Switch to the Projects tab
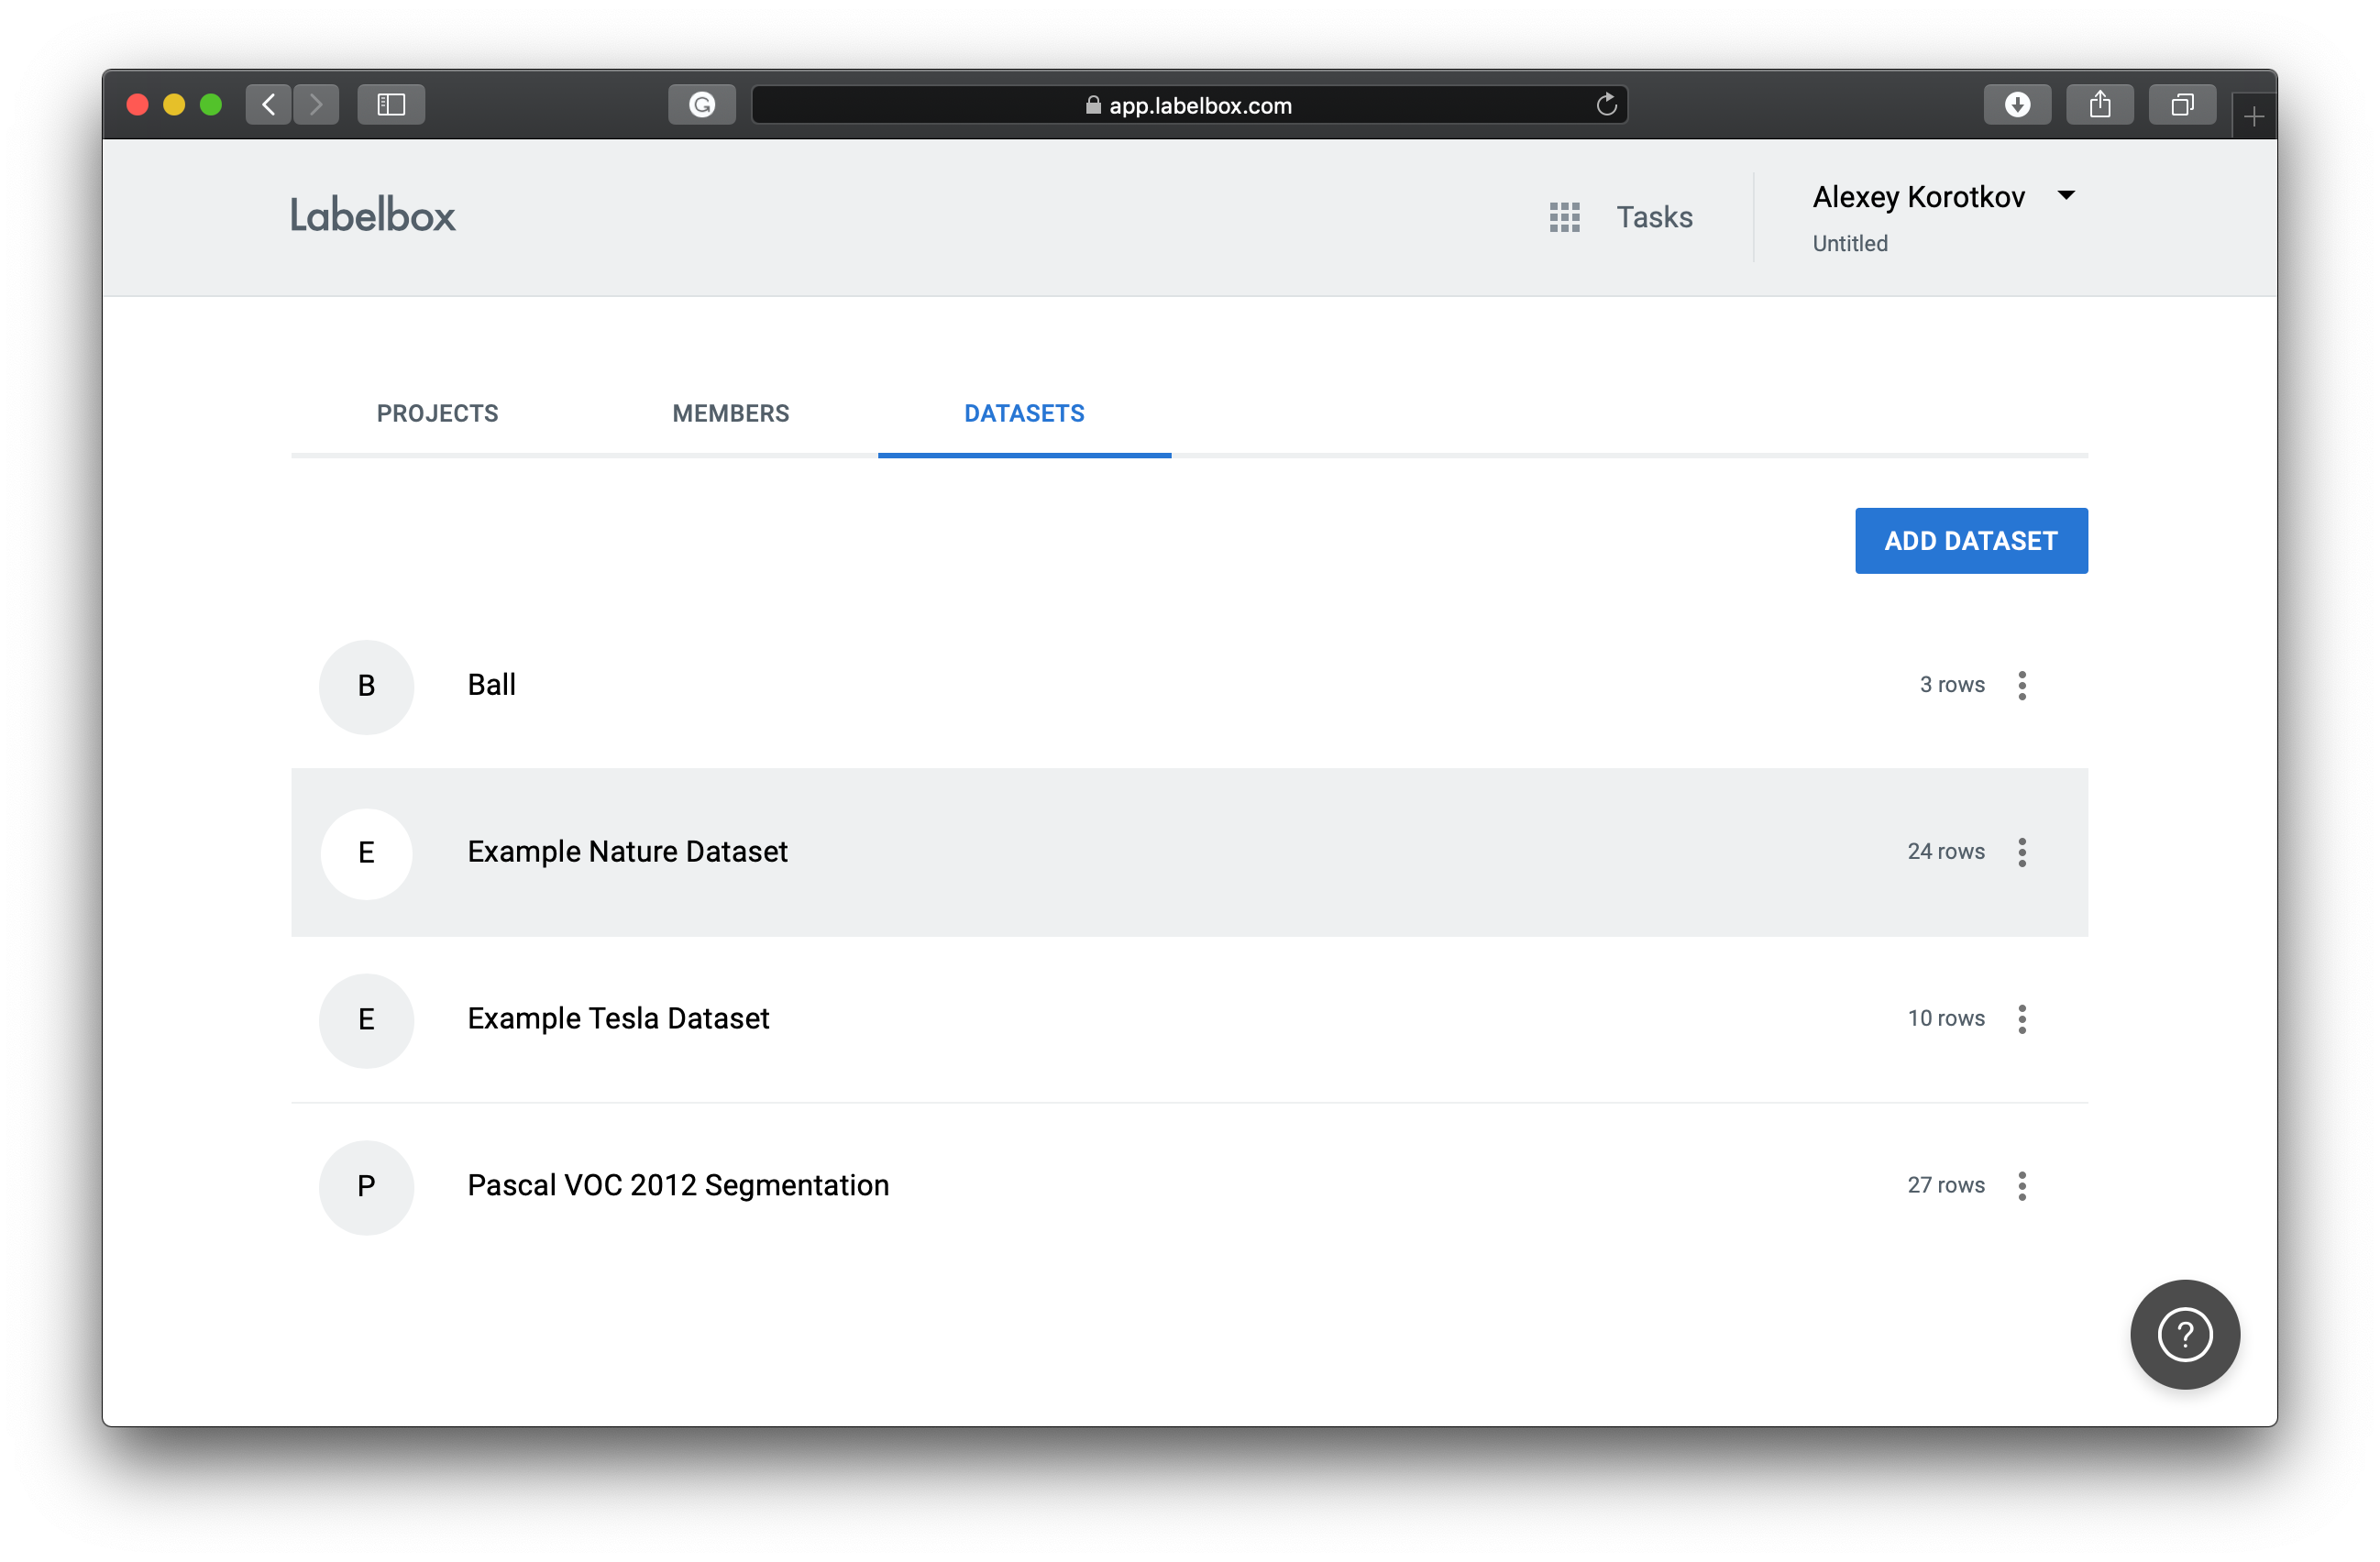This screenshot has width=2380, height=1562. pyautogui.click(x=437, y=413)
